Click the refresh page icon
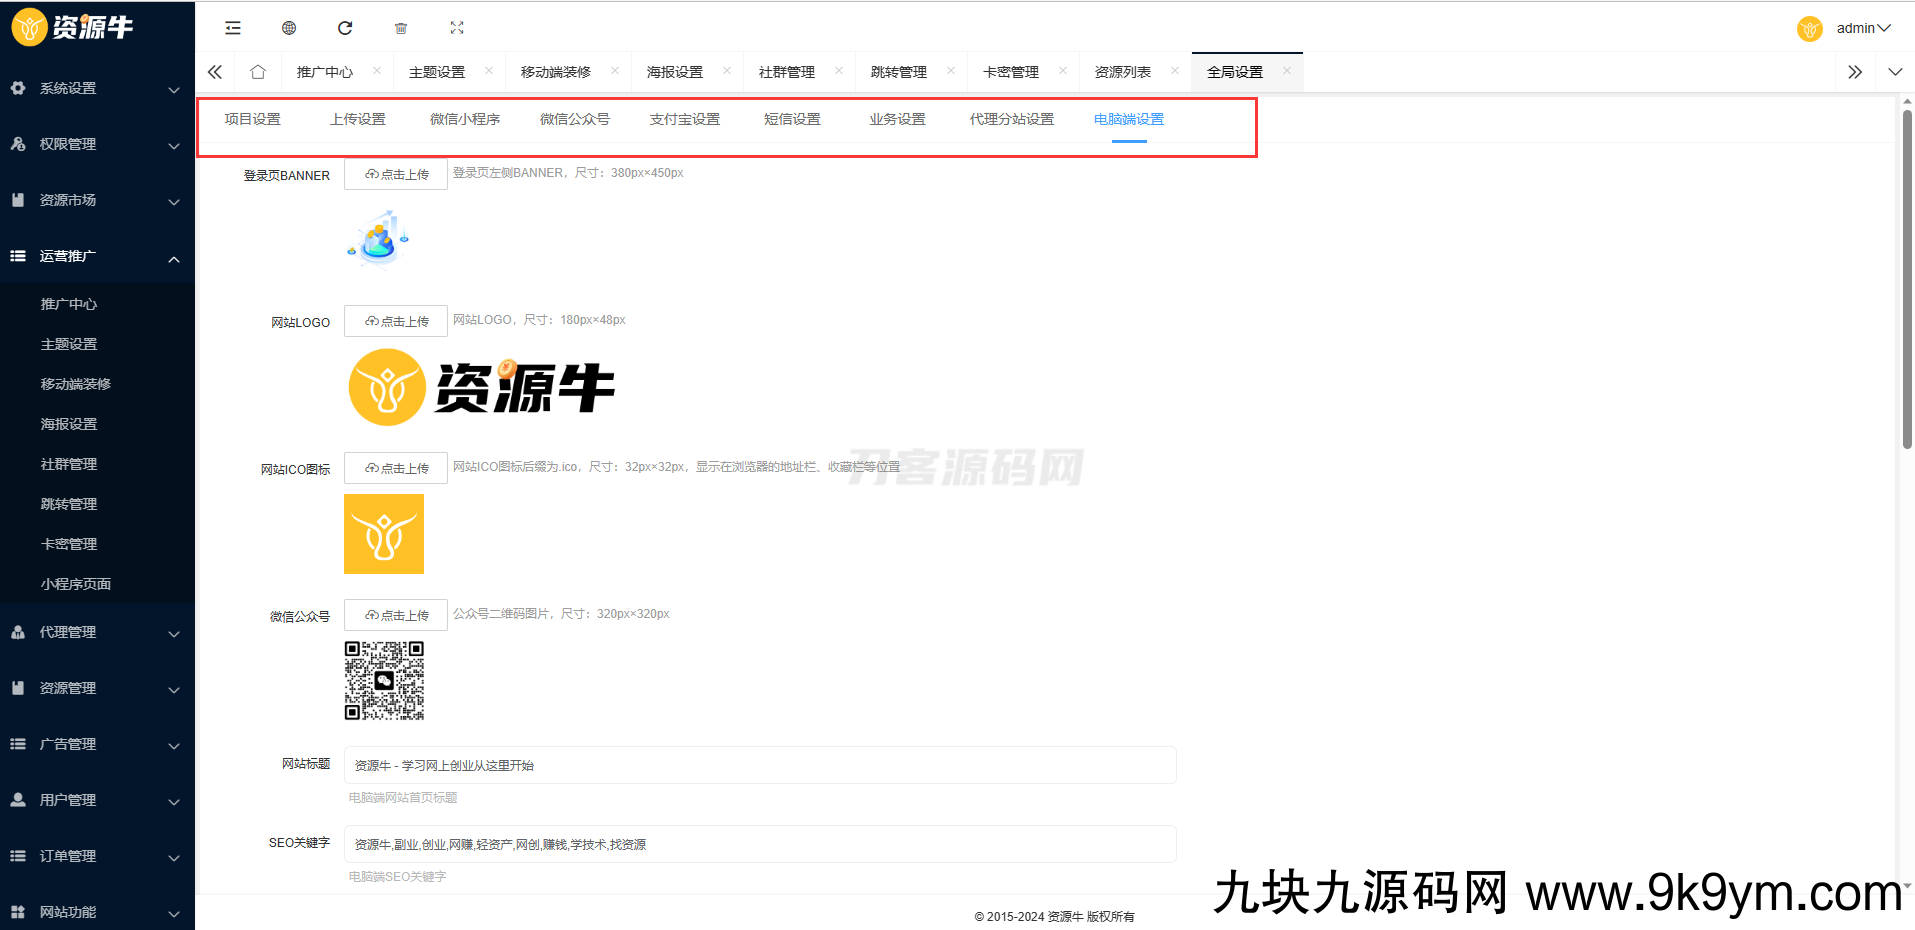Viewport: 1915px width, 930px height. 345,28
